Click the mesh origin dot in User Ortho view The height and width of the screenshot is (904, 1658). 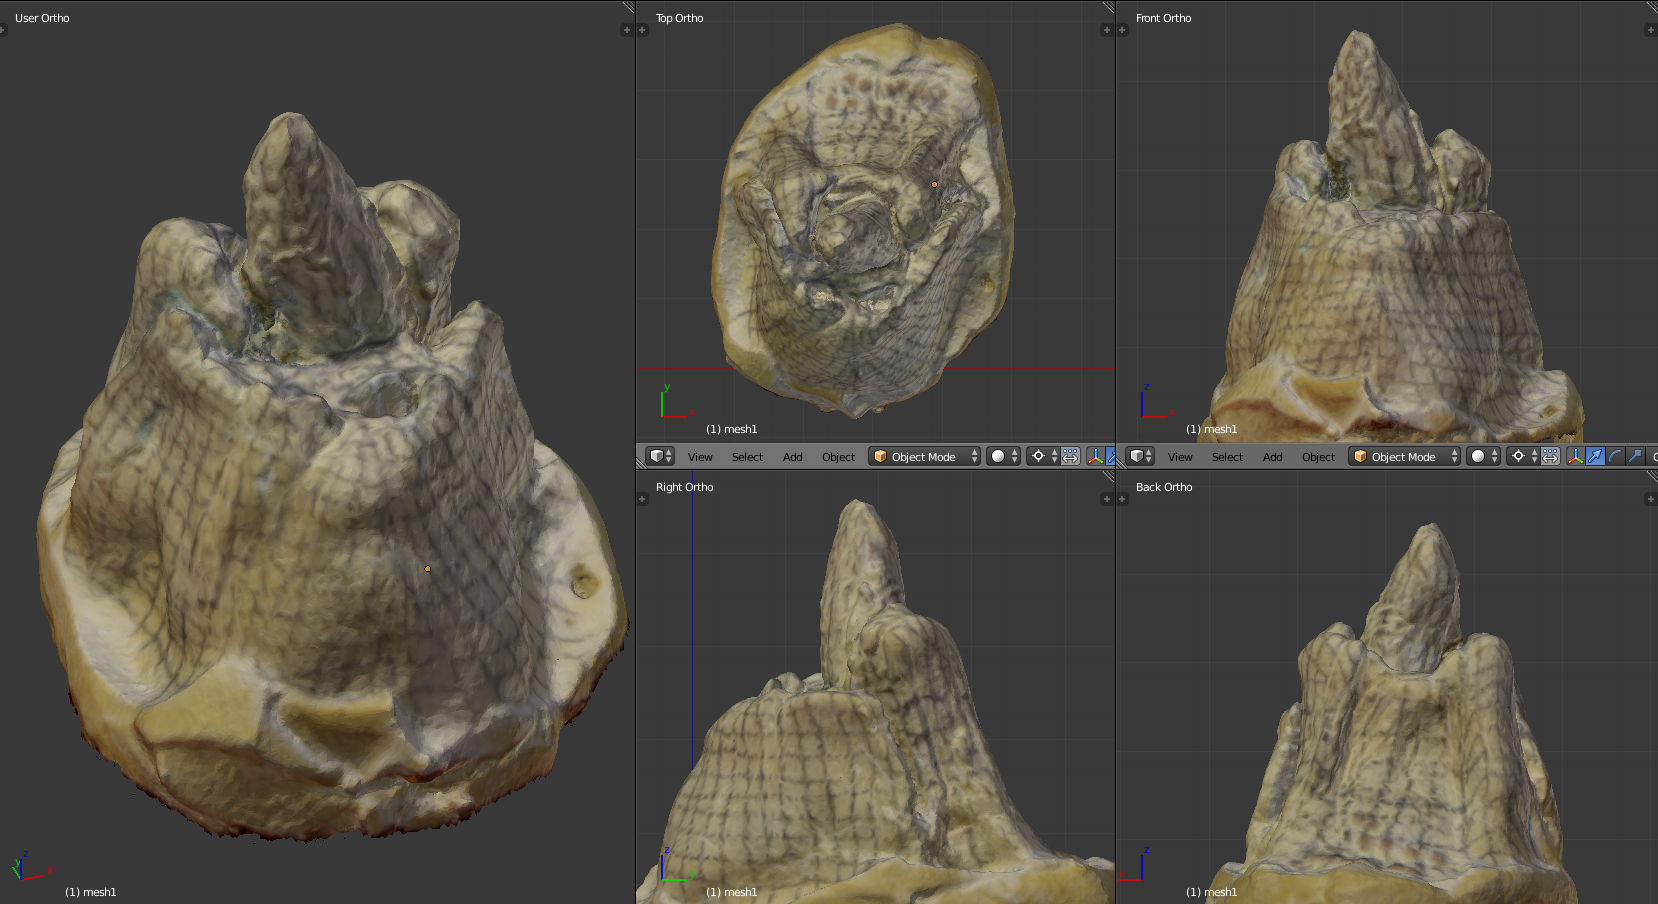tap(428, 569)
